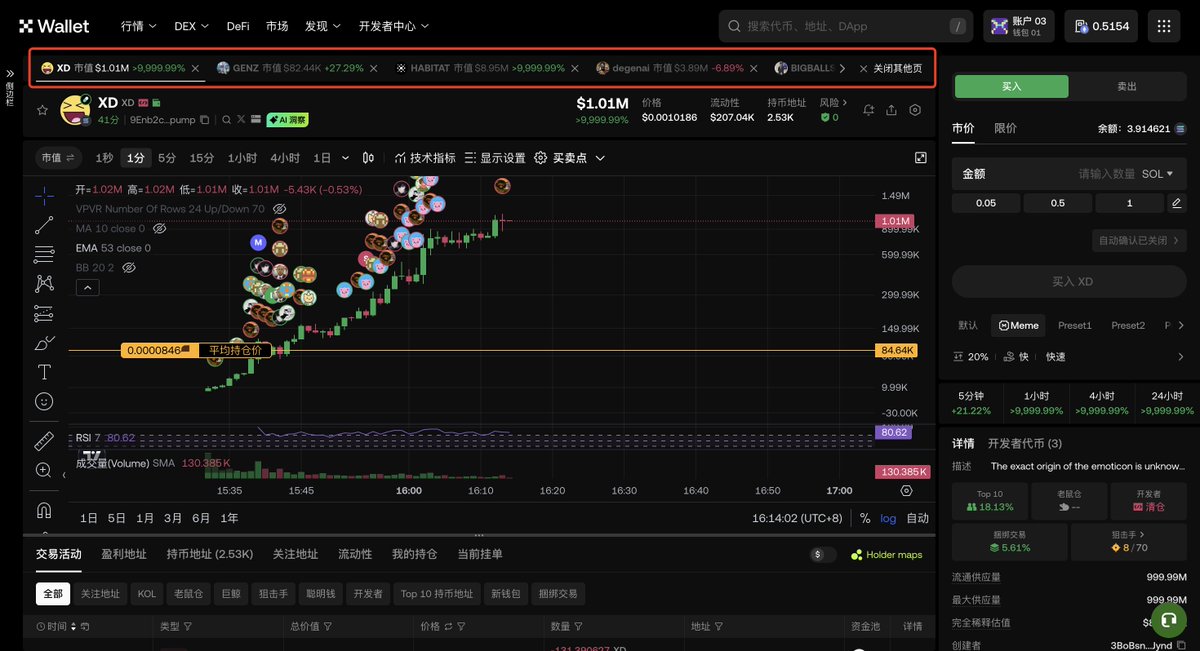Open the 发现 dropdown menu

pos(323,26)
